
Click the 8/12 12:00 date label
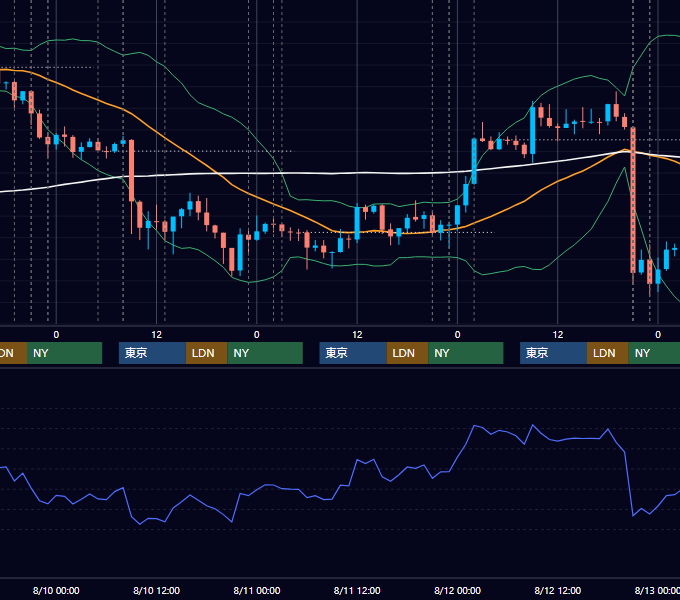click(558, 590)
